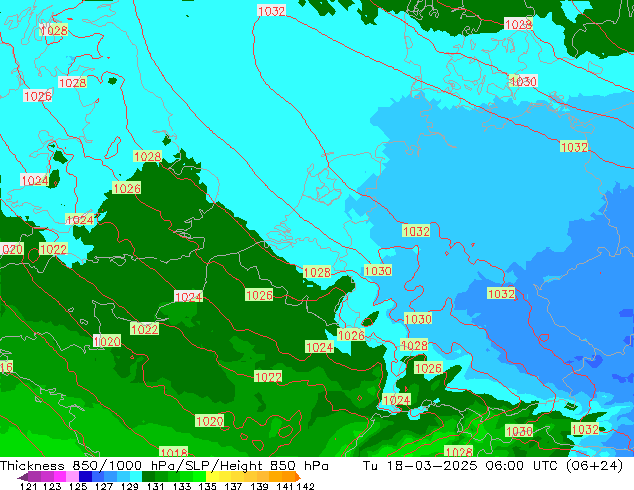Select legend value 141

(x=285, y=486)
